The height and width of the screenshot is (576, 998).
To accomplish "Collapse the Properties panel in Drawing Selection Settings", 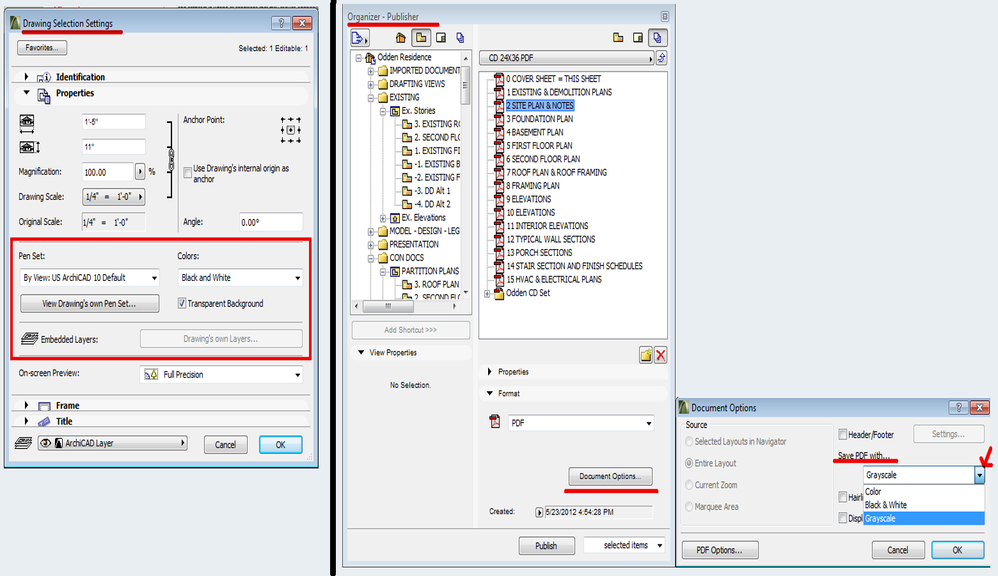I will coord(26,93).
